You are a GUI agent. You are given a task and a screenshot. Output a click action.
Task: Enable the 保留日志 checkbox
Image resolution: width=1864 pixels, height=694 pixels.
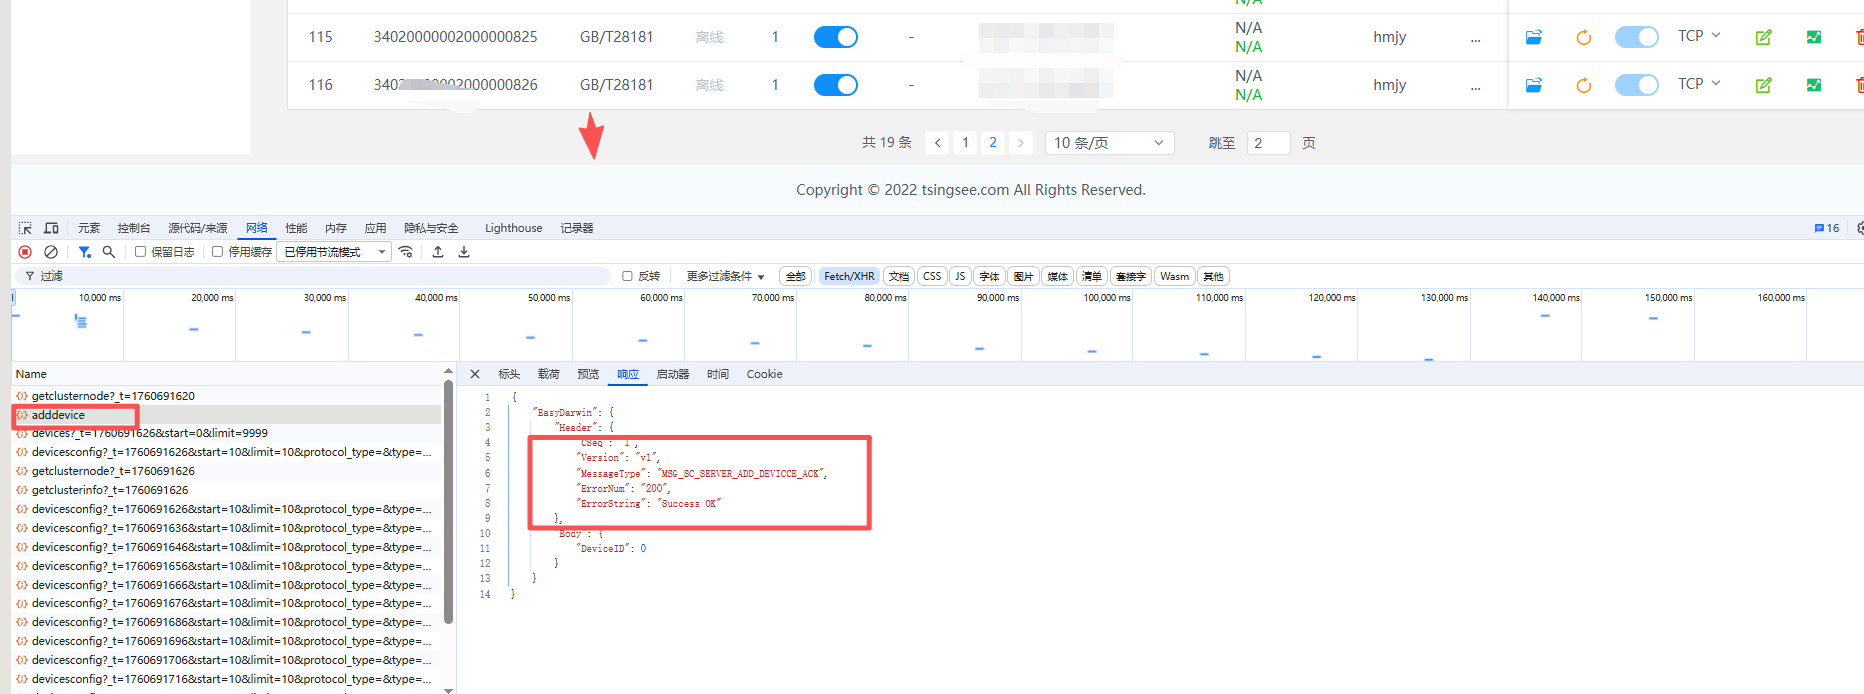coord(141,252)
